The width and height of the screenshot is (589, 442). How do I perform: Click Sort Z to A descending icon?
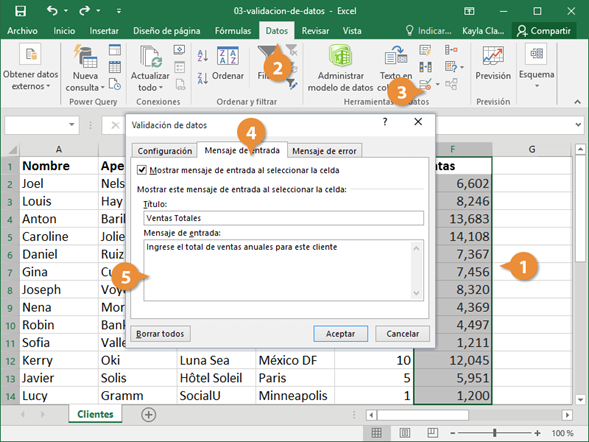tap(202, 78)
